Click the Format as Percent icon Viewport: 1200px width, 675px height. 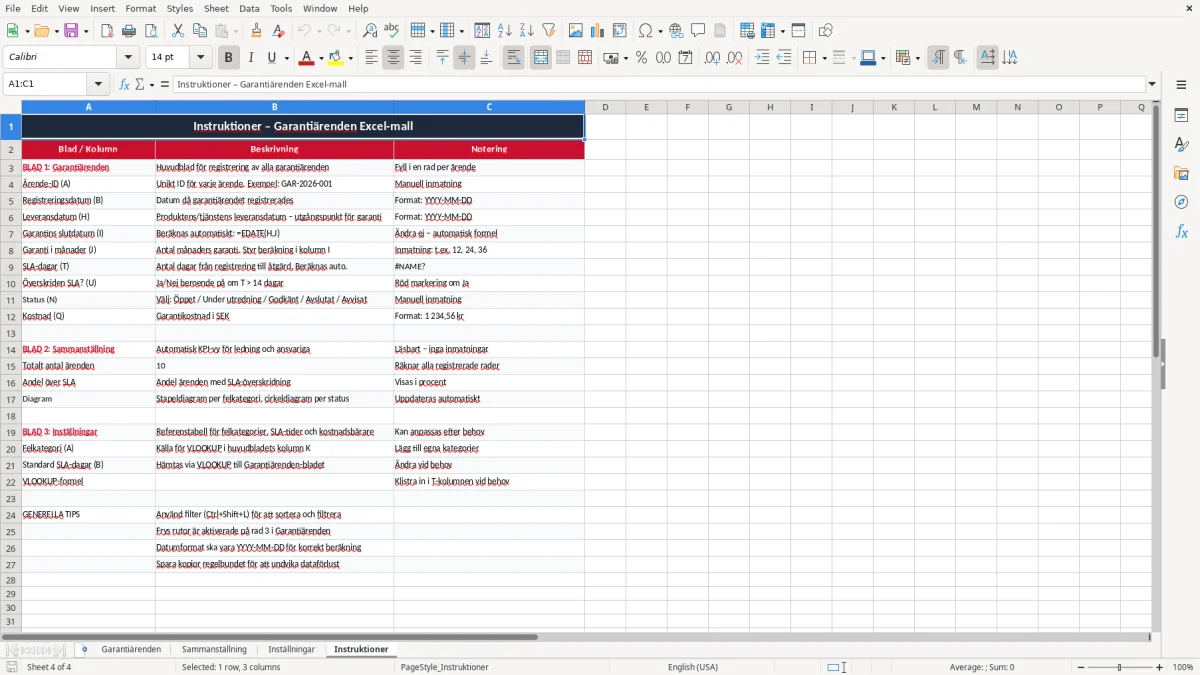tap(641, 58)
